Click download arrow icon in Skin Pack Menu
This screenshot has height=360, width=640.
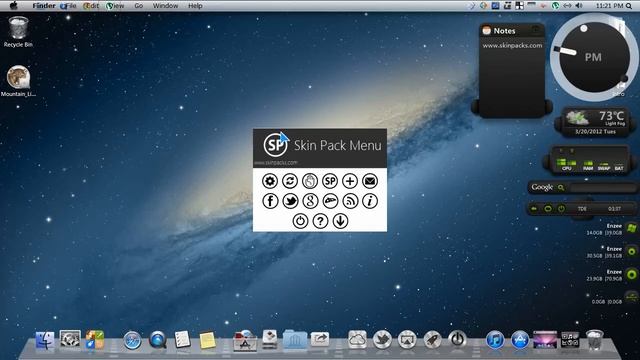[340, 221]
